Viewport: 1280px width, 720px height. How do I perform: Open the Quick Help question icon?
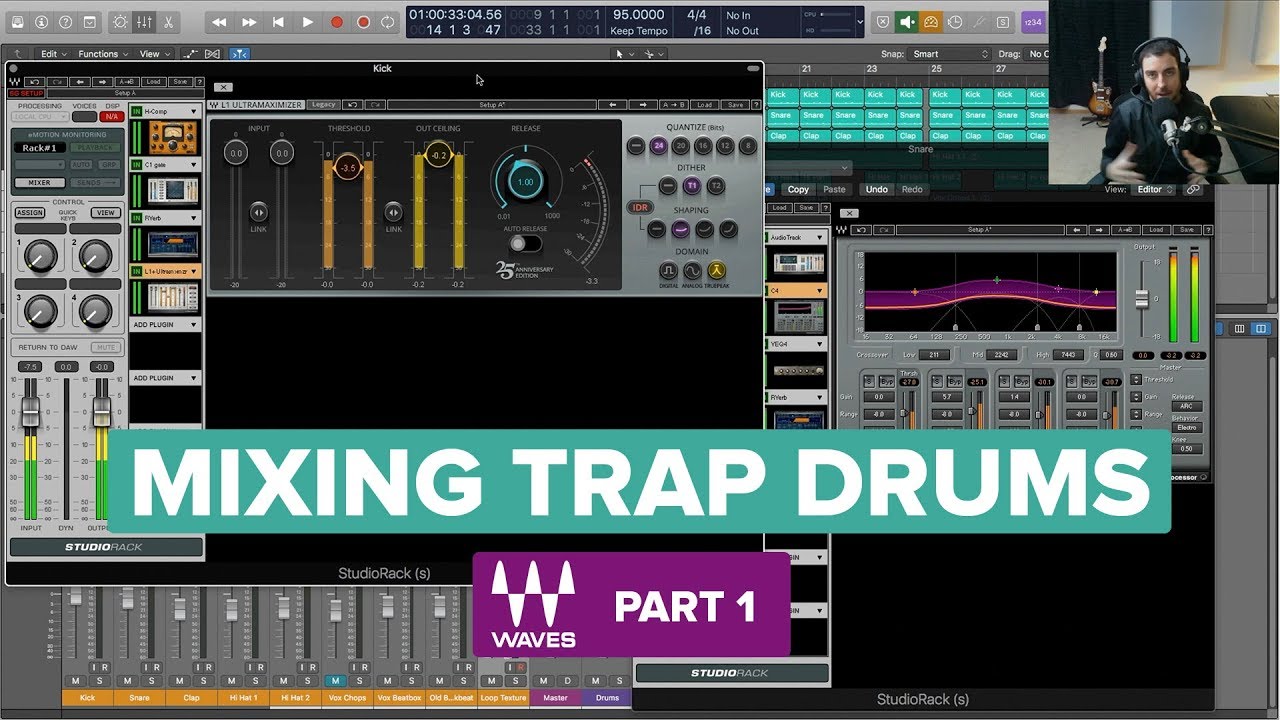click(66, 21)
